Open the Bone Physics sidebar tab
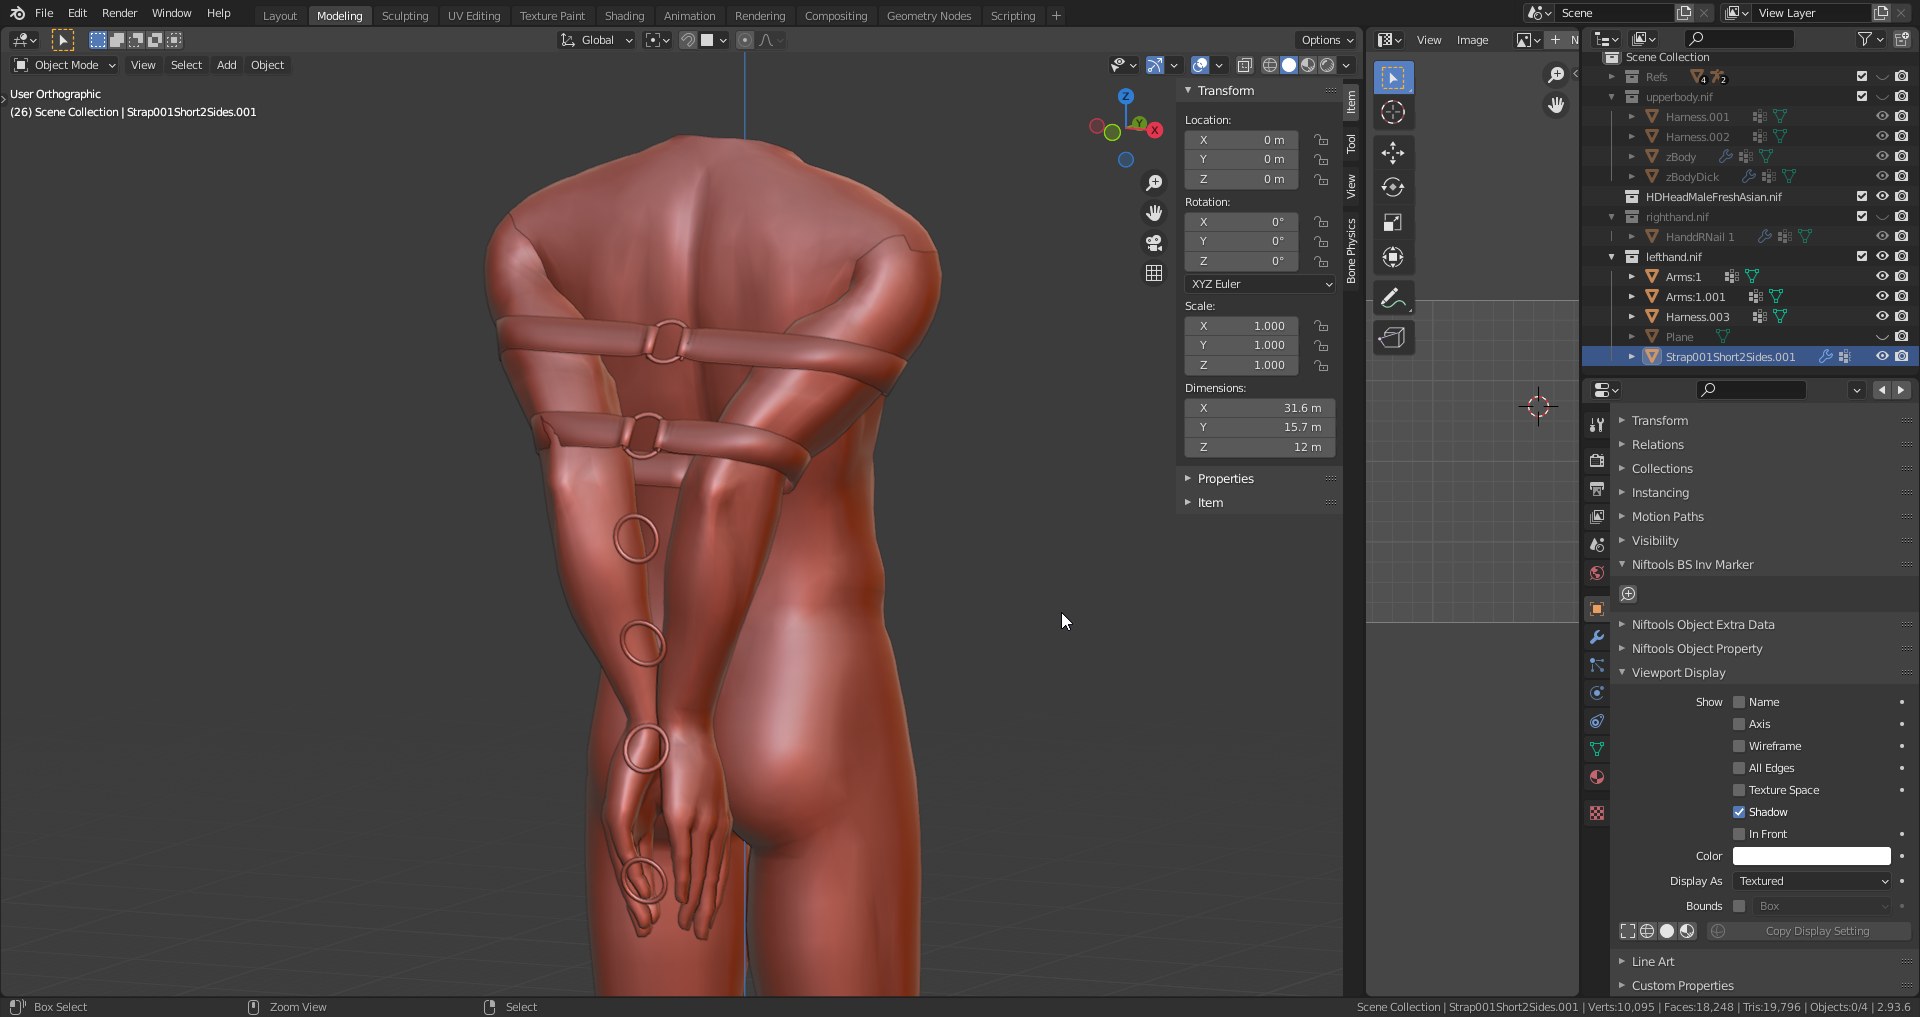The image size is (1920, 1017). click(1351, 251)
